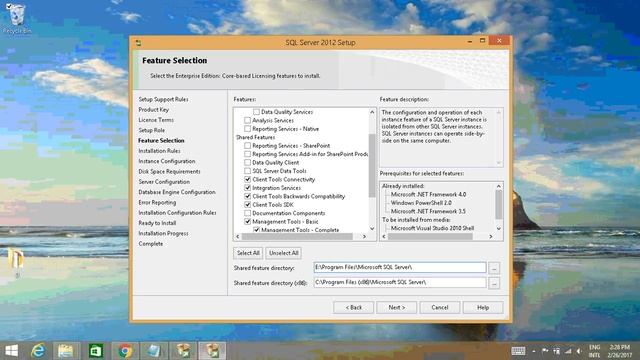Image resolution: width=640 pixels, height=360 pixels.
Task: Check Documentation Components
Action: 247,213
